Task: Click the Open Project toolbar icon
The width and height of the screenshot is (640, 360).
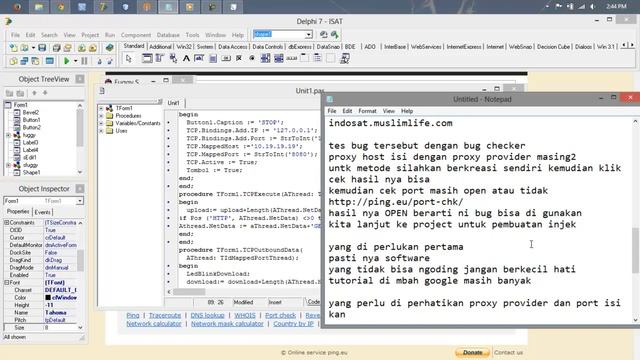Action: (x=67, y=48)
